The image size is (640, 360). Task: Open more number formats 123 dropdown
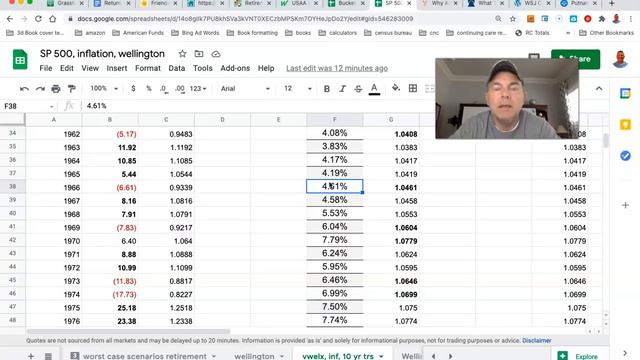click(198, 89)
